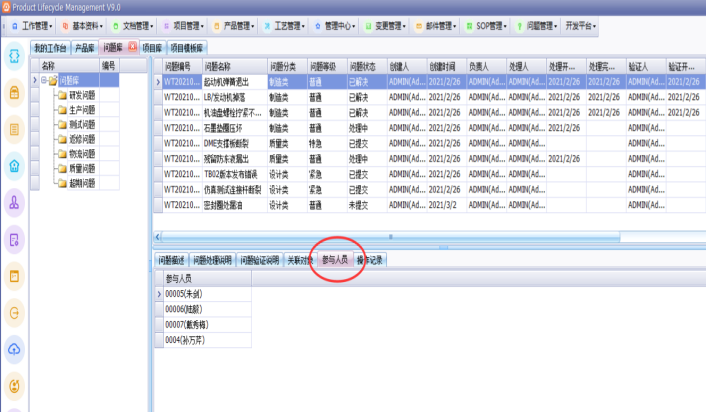Click the orange document list sidebar icon
The width and height of the screenshot is (706, 413).
click(14, 130)
